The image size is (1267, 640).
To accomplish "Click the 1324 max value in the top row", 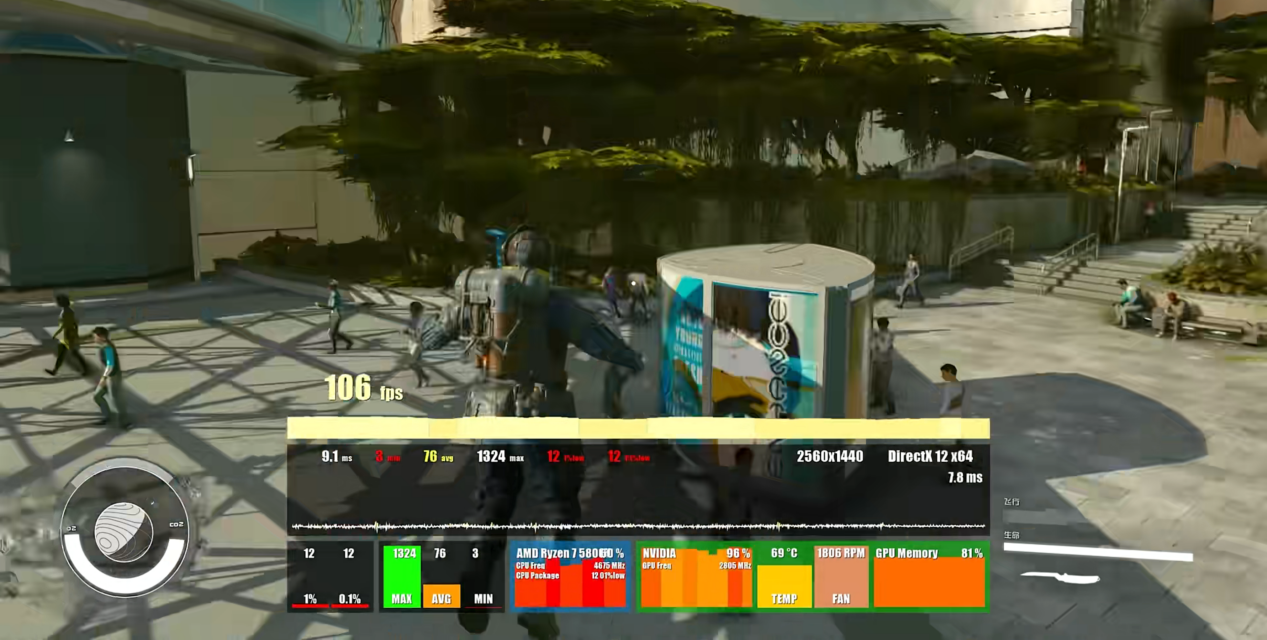I will tap(500, 457).
